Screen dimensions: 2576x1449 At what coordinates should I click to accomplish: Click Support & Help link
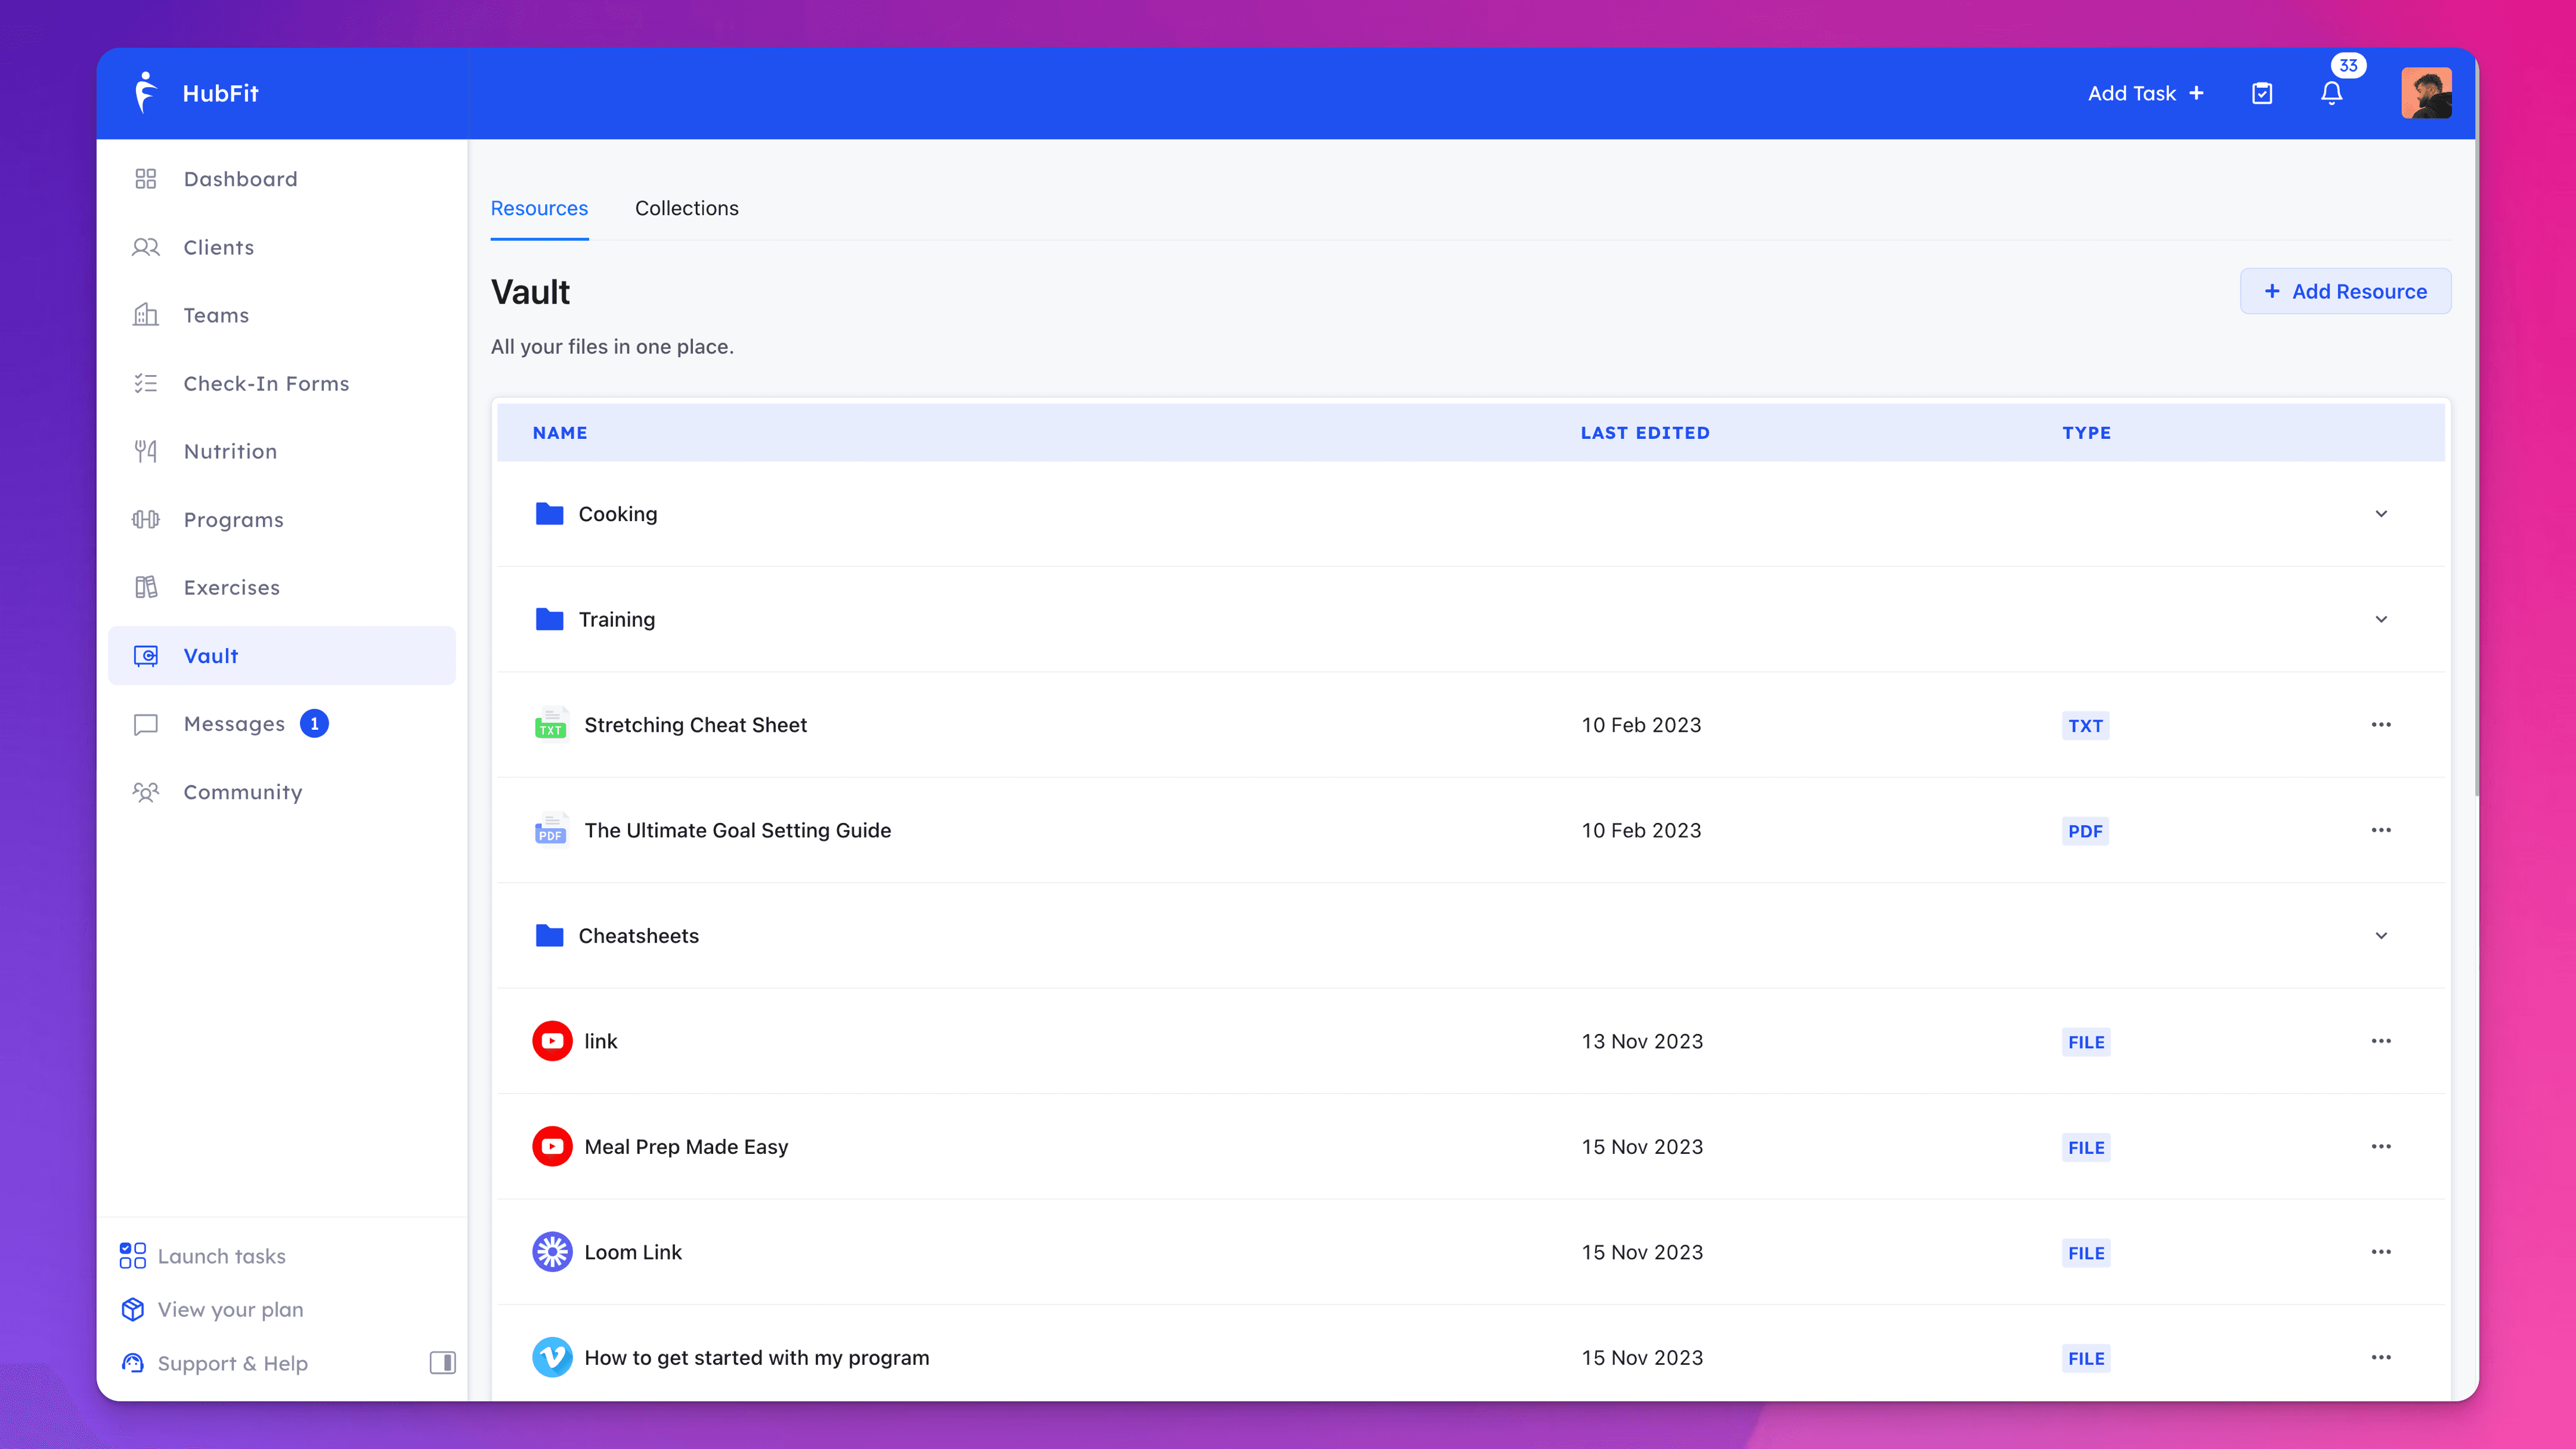(232, 1363)
